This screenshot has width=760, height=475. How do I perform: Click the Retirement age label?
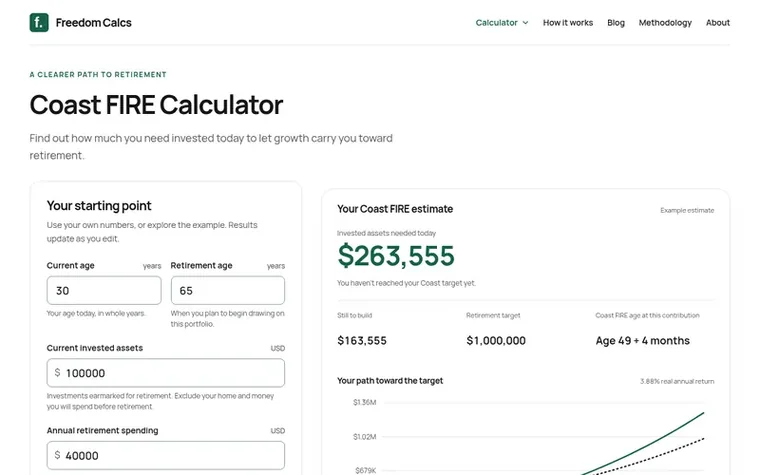click(x=201, y=266)
